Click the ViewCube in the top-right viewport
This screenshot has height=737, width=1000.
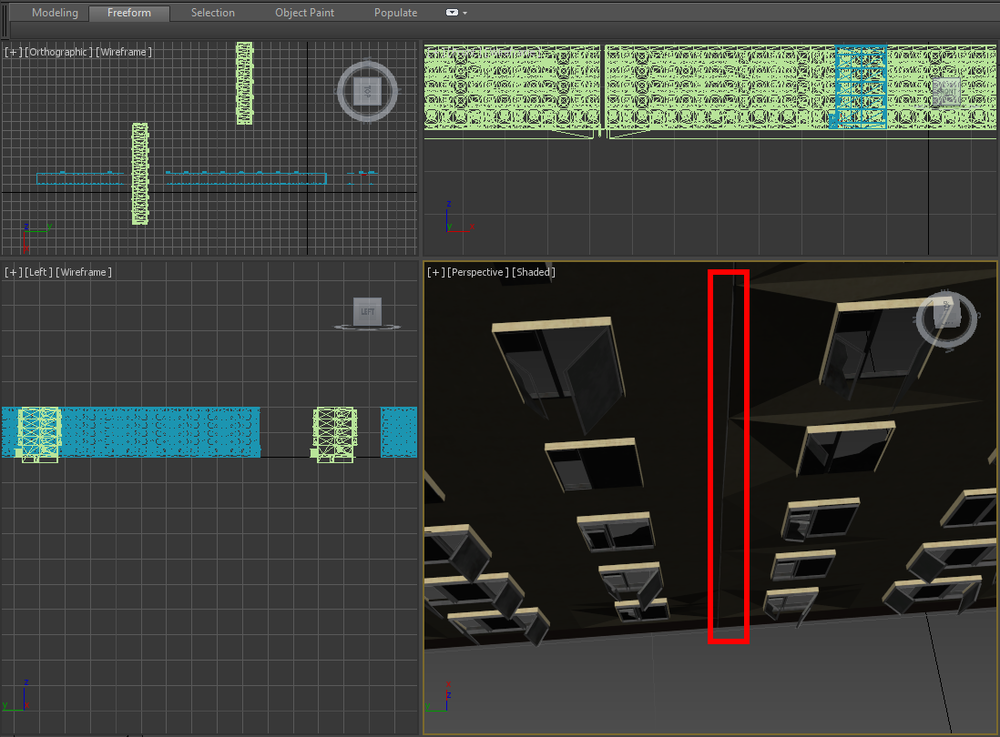pos(946,92)
